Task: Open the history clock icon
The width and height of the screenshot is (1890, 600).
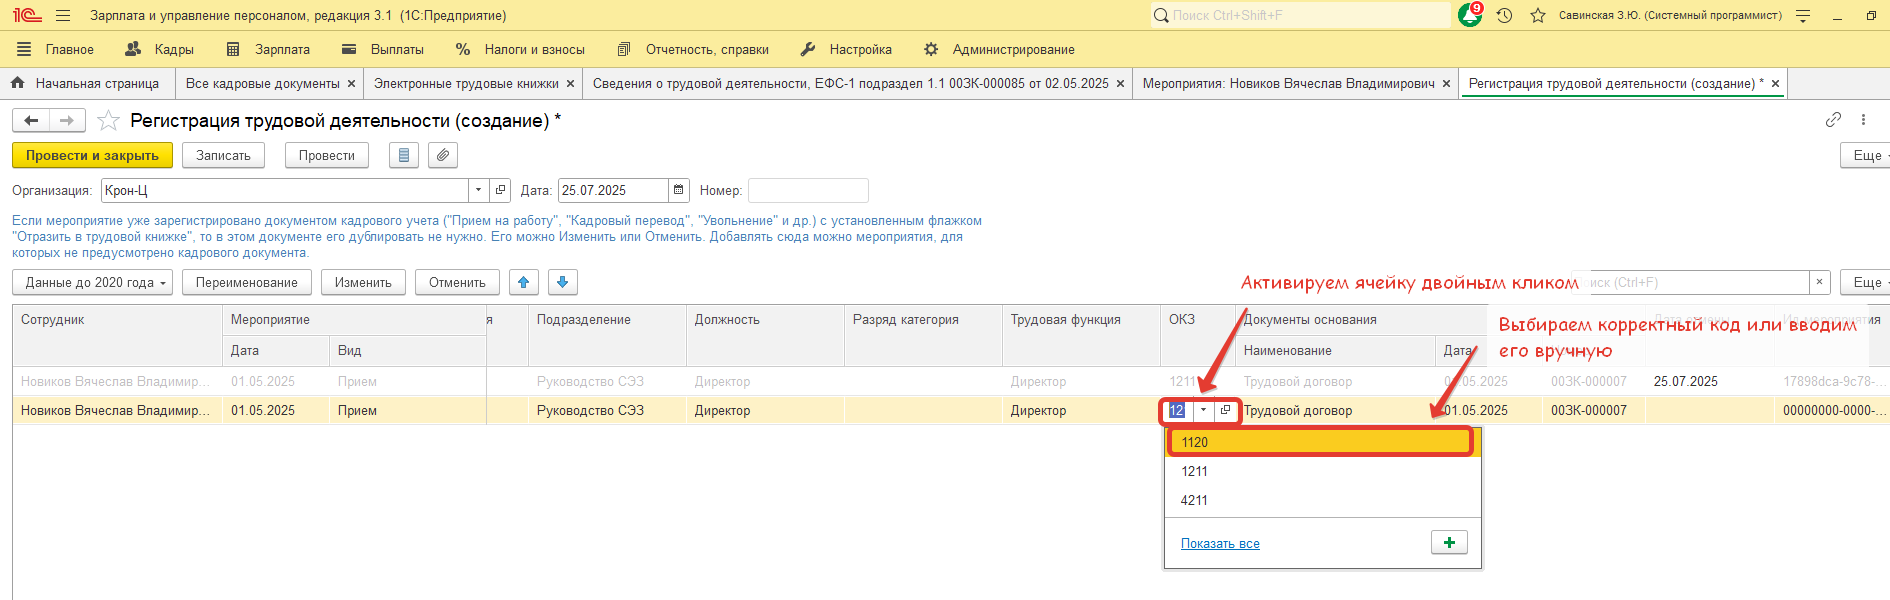Action: tap(1504, 15)
